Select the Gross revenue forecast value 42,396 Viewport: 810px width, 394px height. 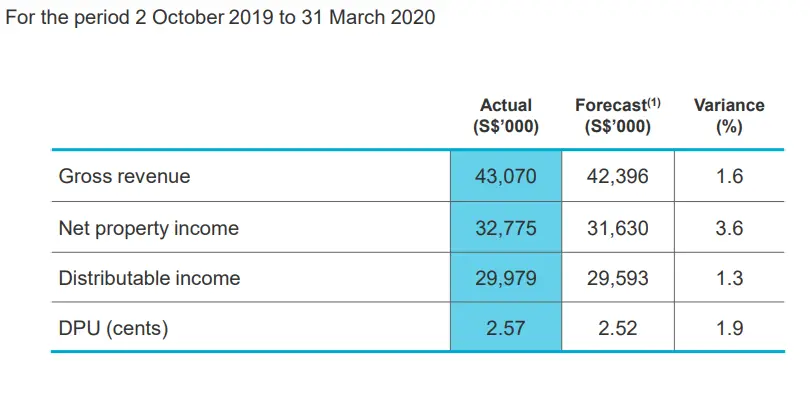click(617, 176)
